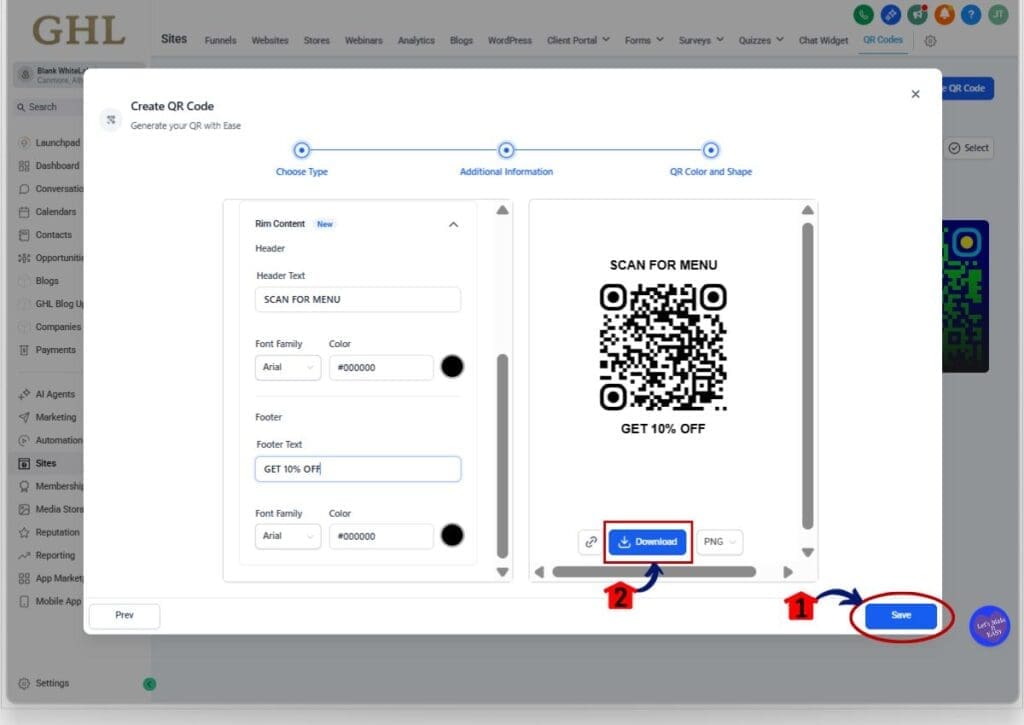
Task: Select the Additional Information step indicator
Action: [506, 150]
